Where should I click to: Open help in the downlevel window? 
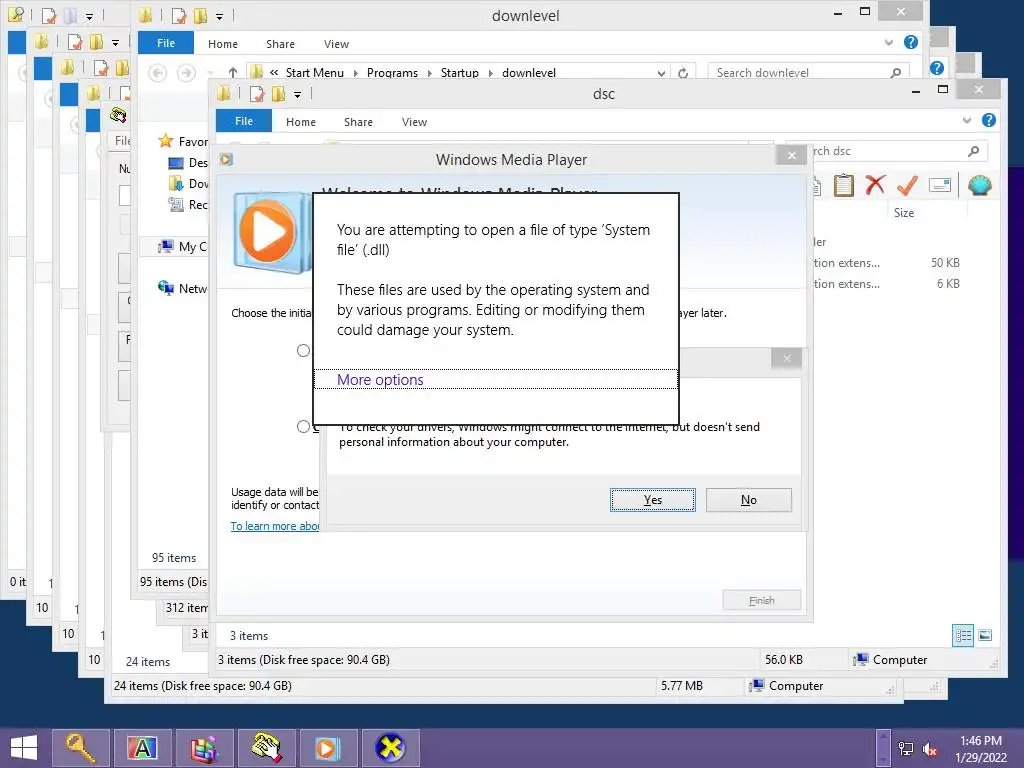point(910,42)
